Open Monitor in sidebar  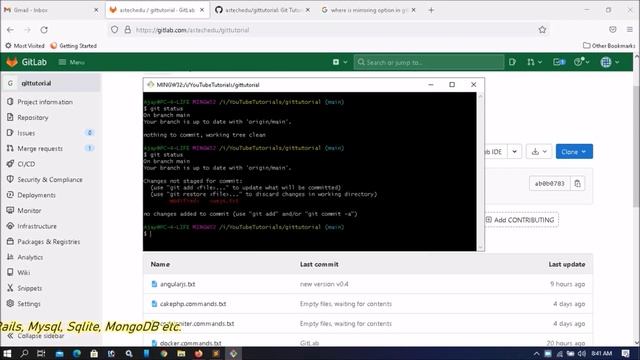tap(29, 211)
